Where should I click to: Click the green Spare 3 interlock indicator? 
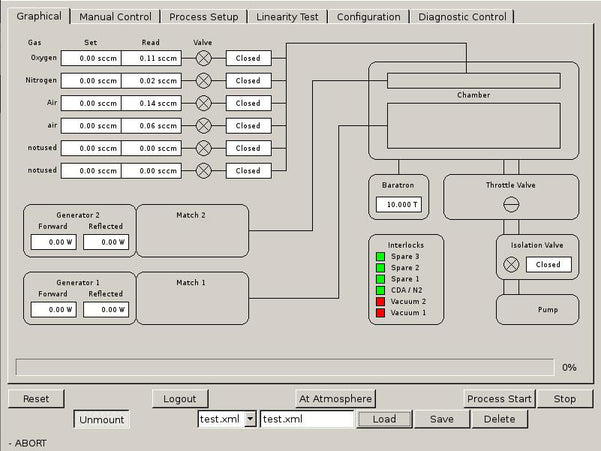coord(380,257)
